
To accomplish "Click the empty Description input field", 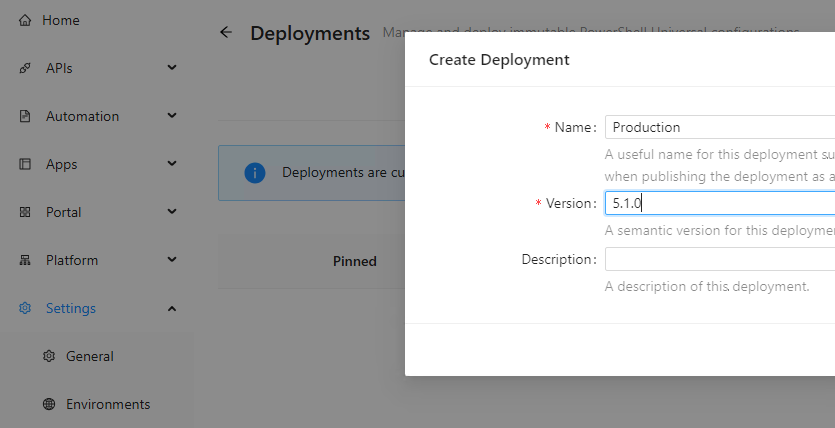I will (x=720, y=259).
